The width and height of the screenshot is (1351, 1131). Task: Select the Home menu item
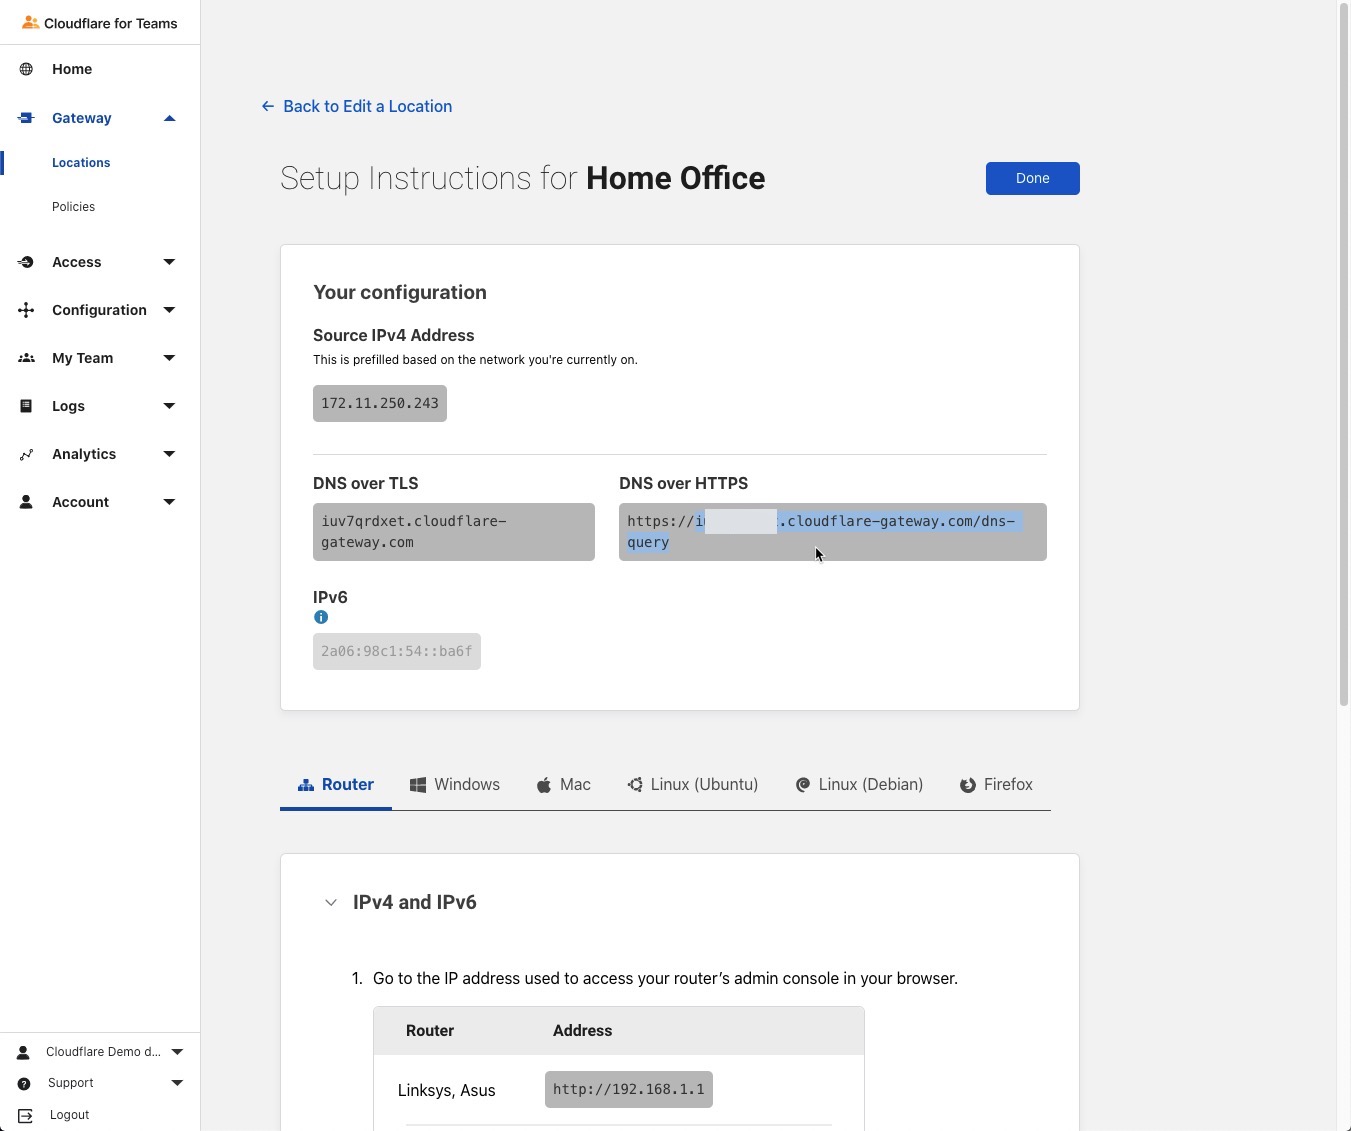pos(72,69)
